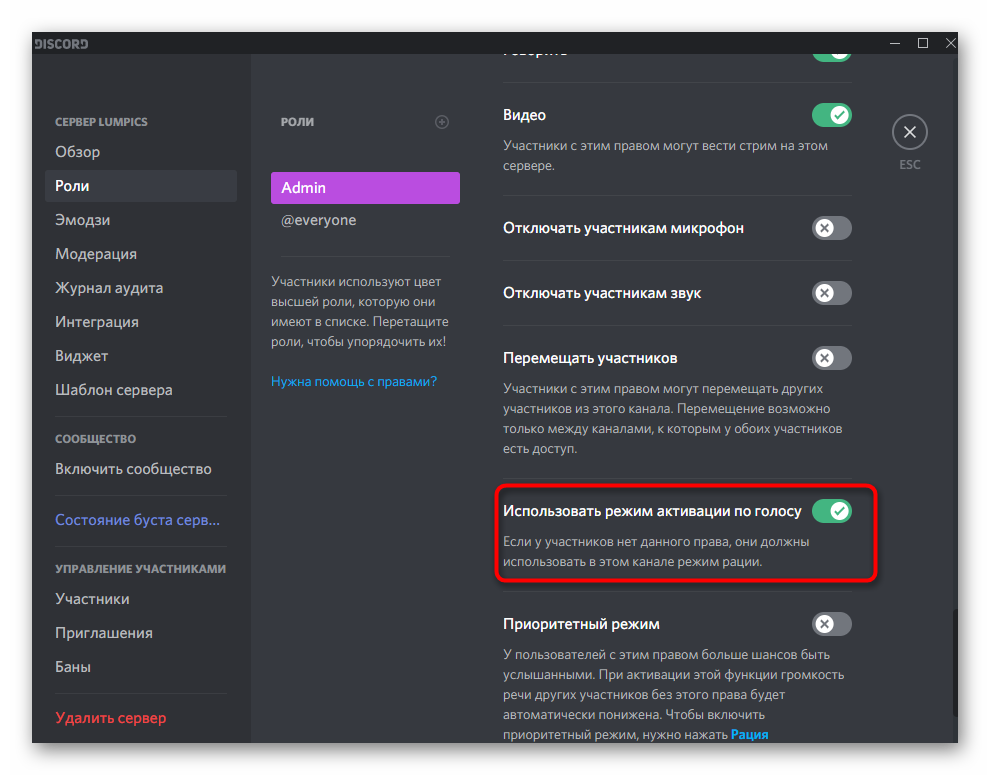Select the @everyone role
This screenshot has width=990, height=775.
(x=319, y=220)
